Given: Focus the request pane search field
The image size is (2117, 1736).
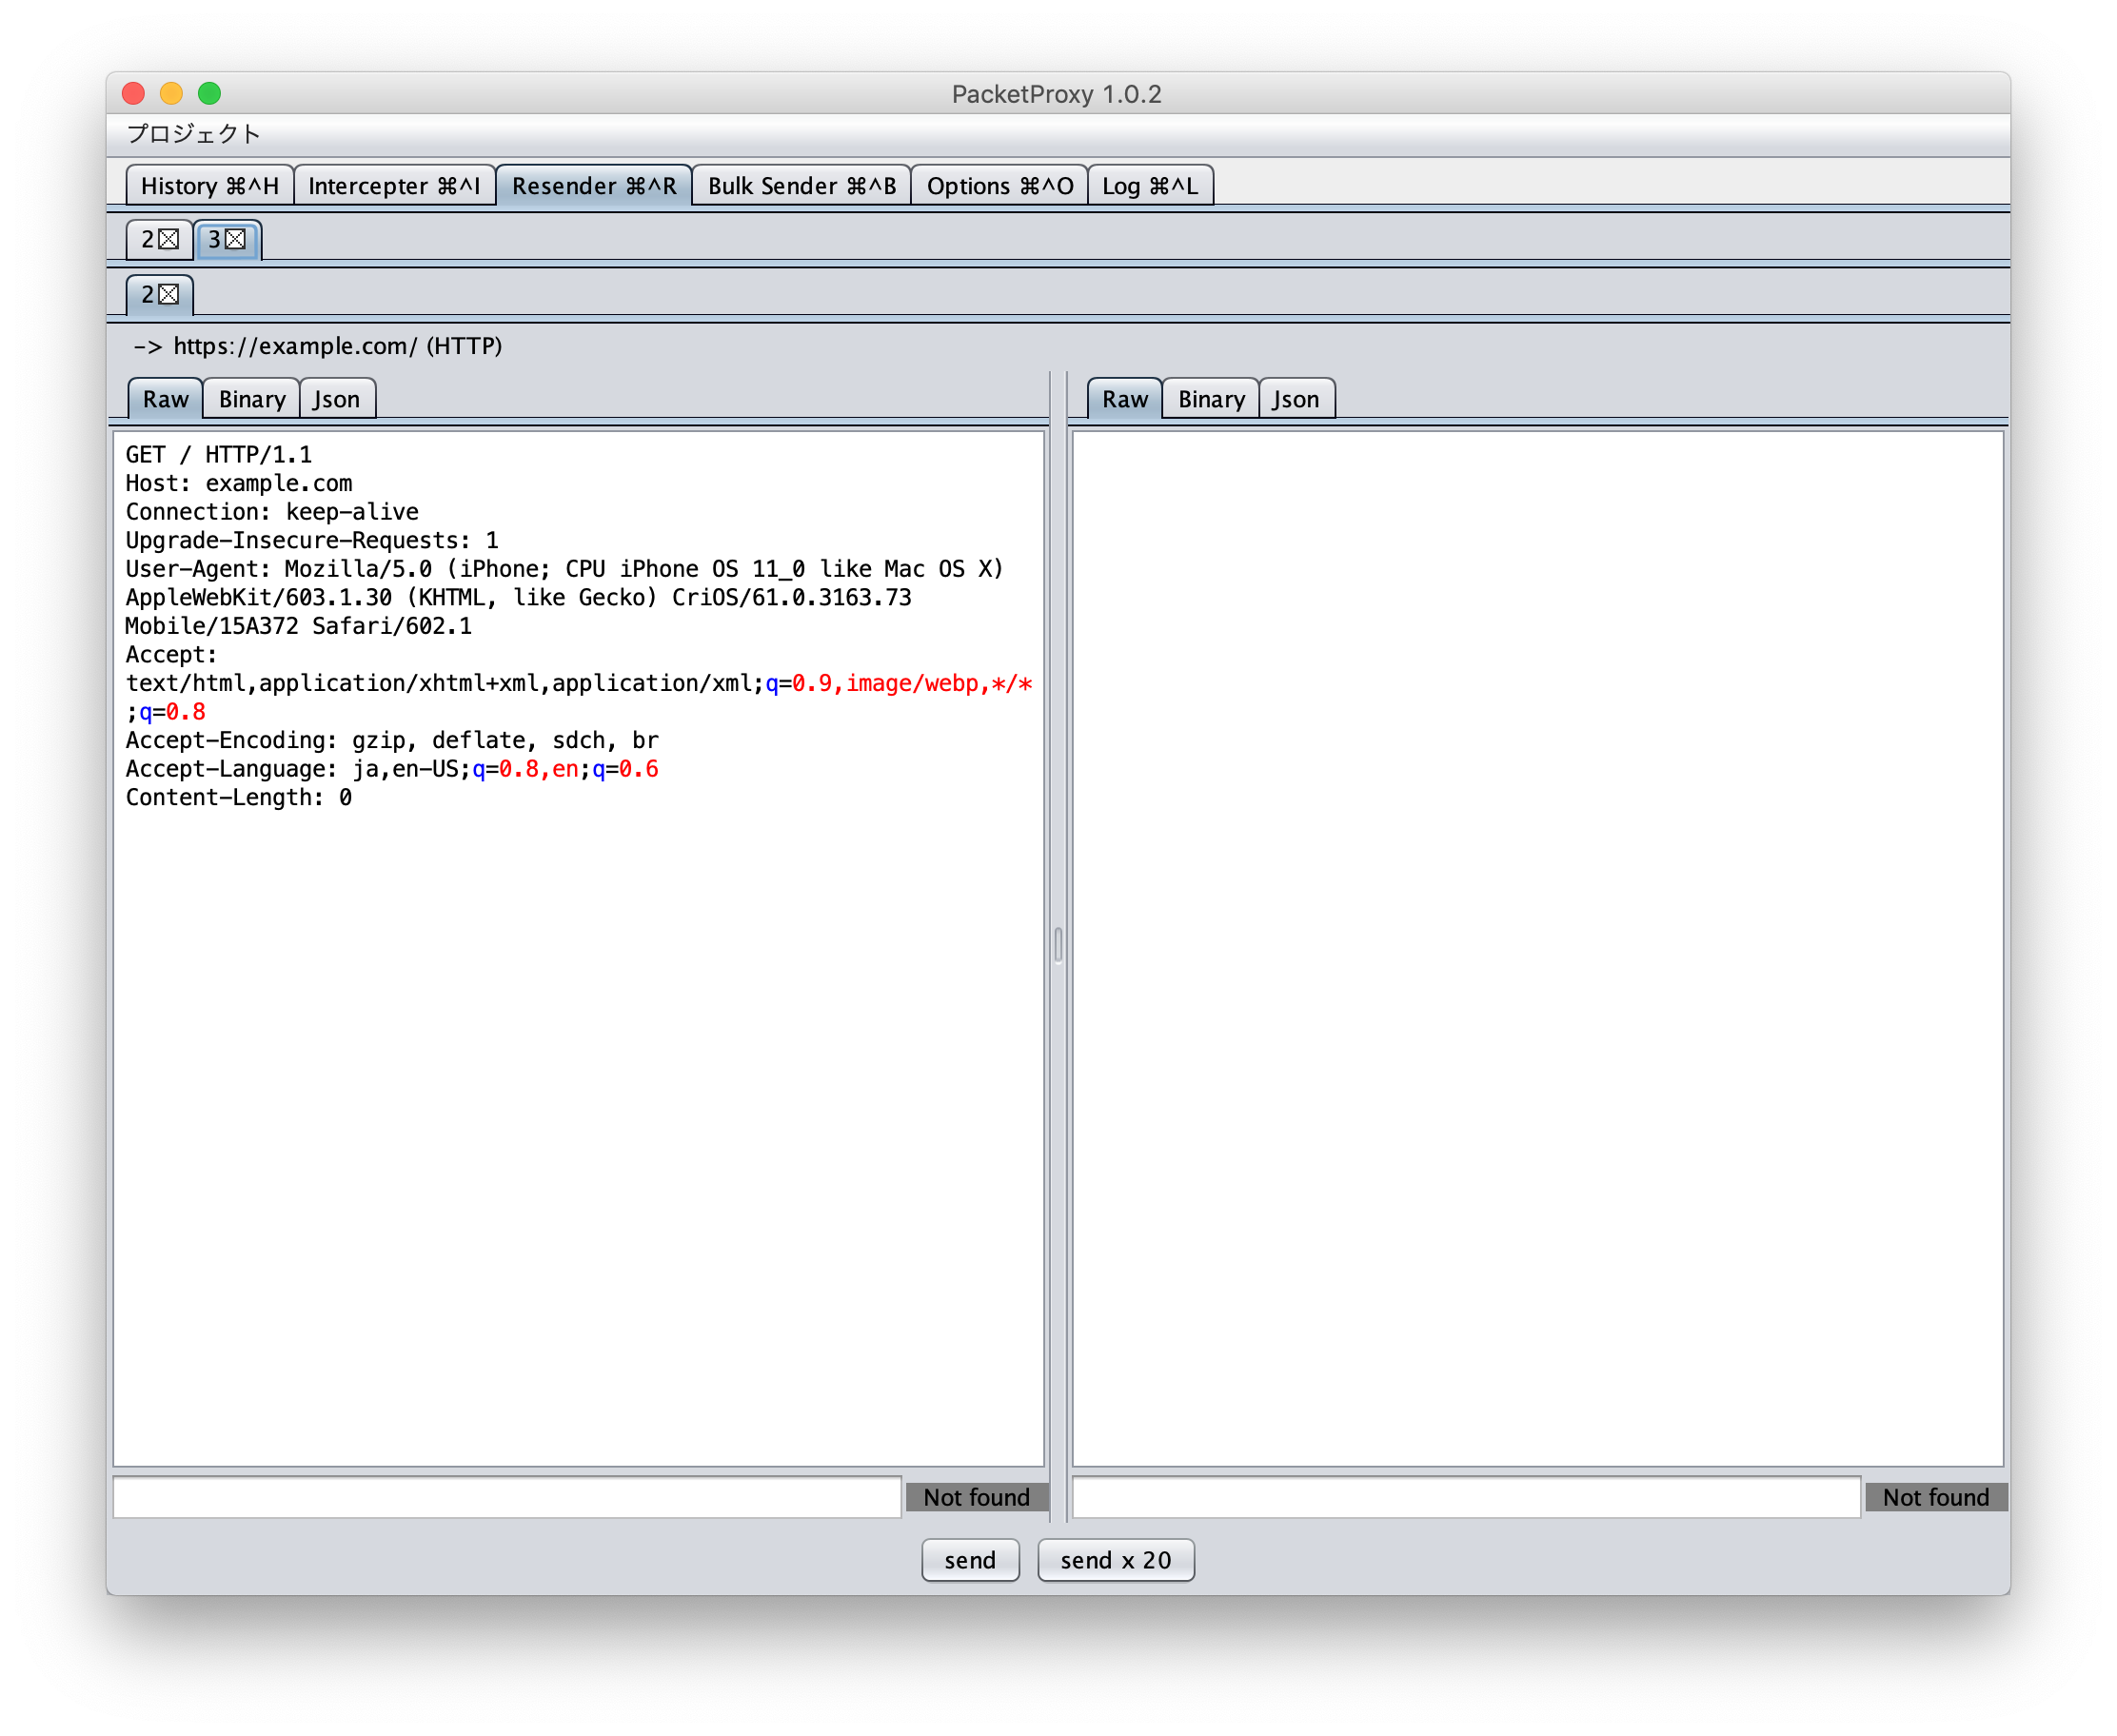Looking at the screenshot, I should point(507,1497).
